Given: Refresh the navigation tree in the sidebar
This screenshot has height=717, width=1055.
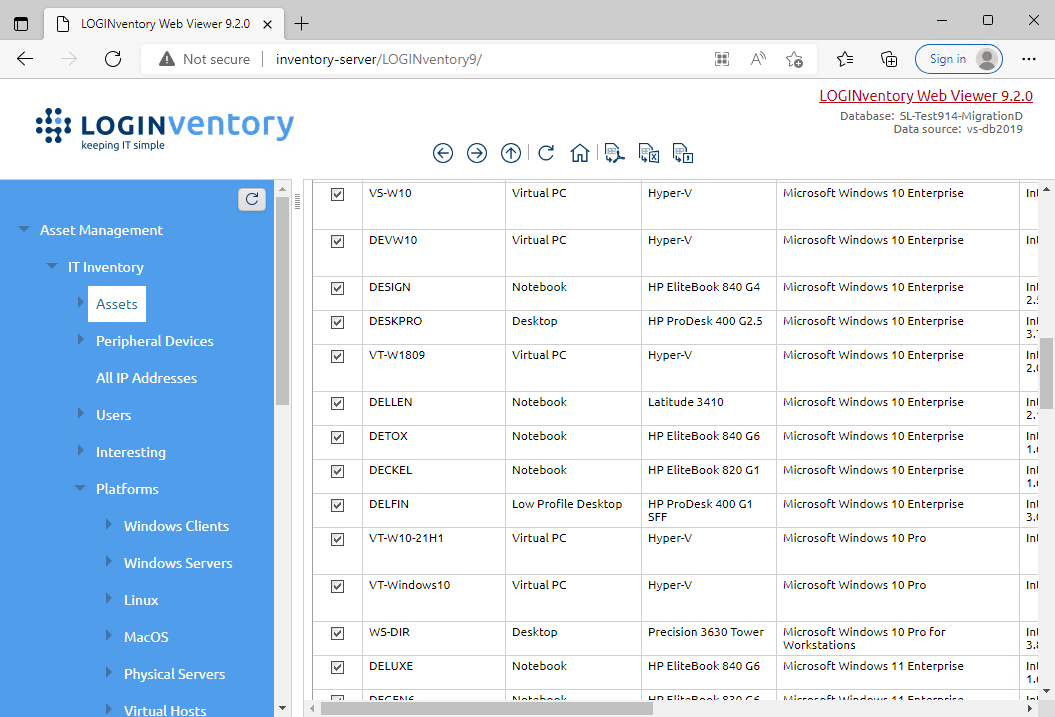Looking at the screenshot, I should (252, 199).
